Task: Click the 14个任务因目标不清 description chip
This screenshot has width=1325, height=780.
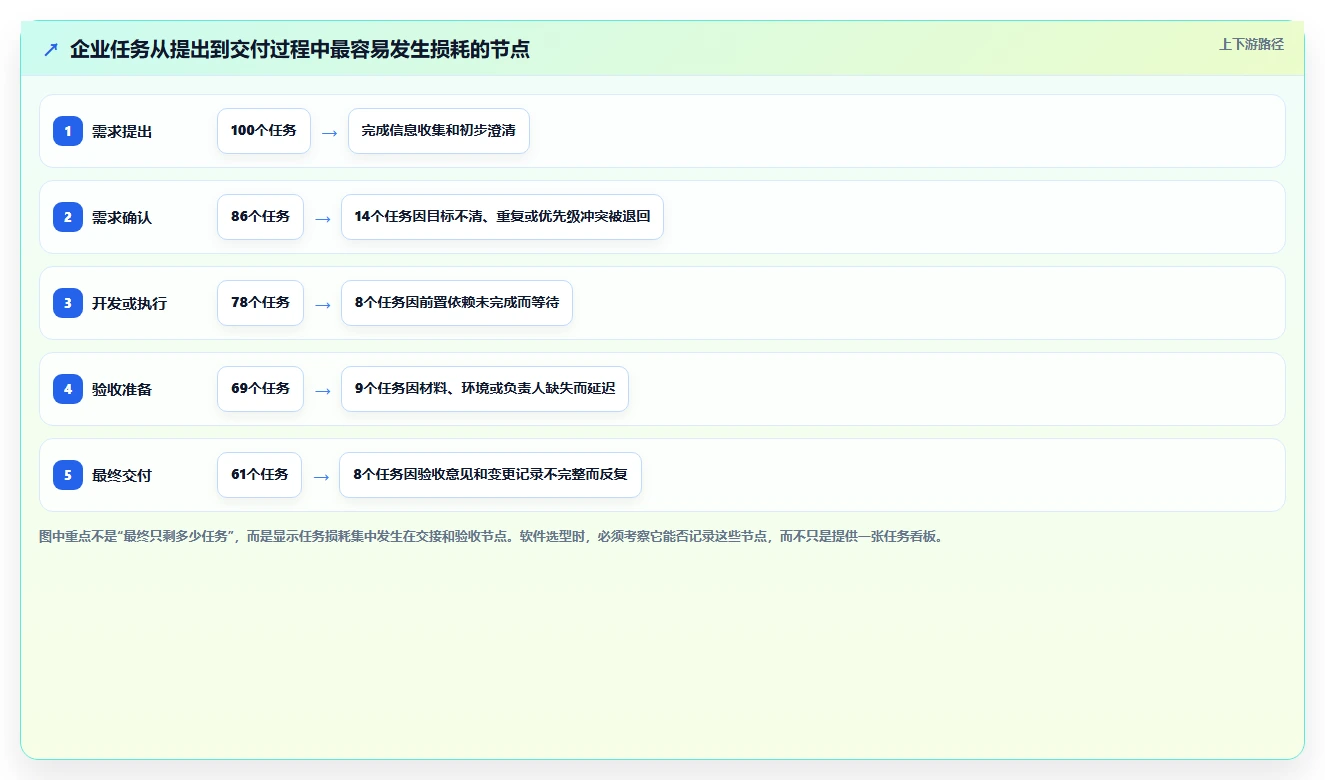Action: coord(502,217)
